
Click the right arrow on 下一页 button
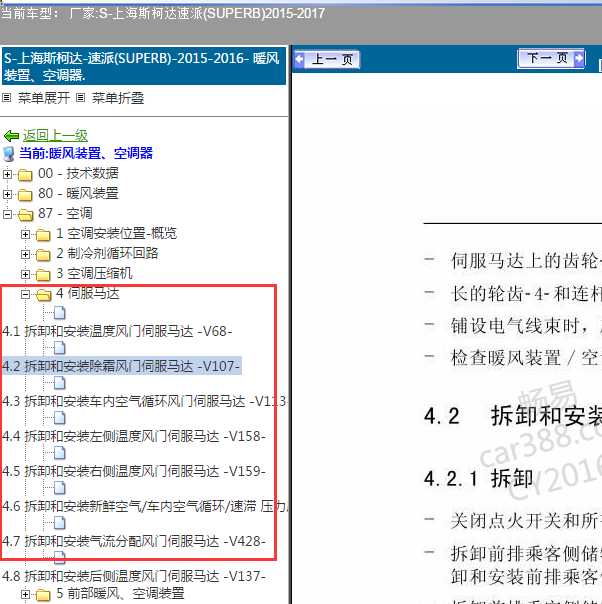579,59
